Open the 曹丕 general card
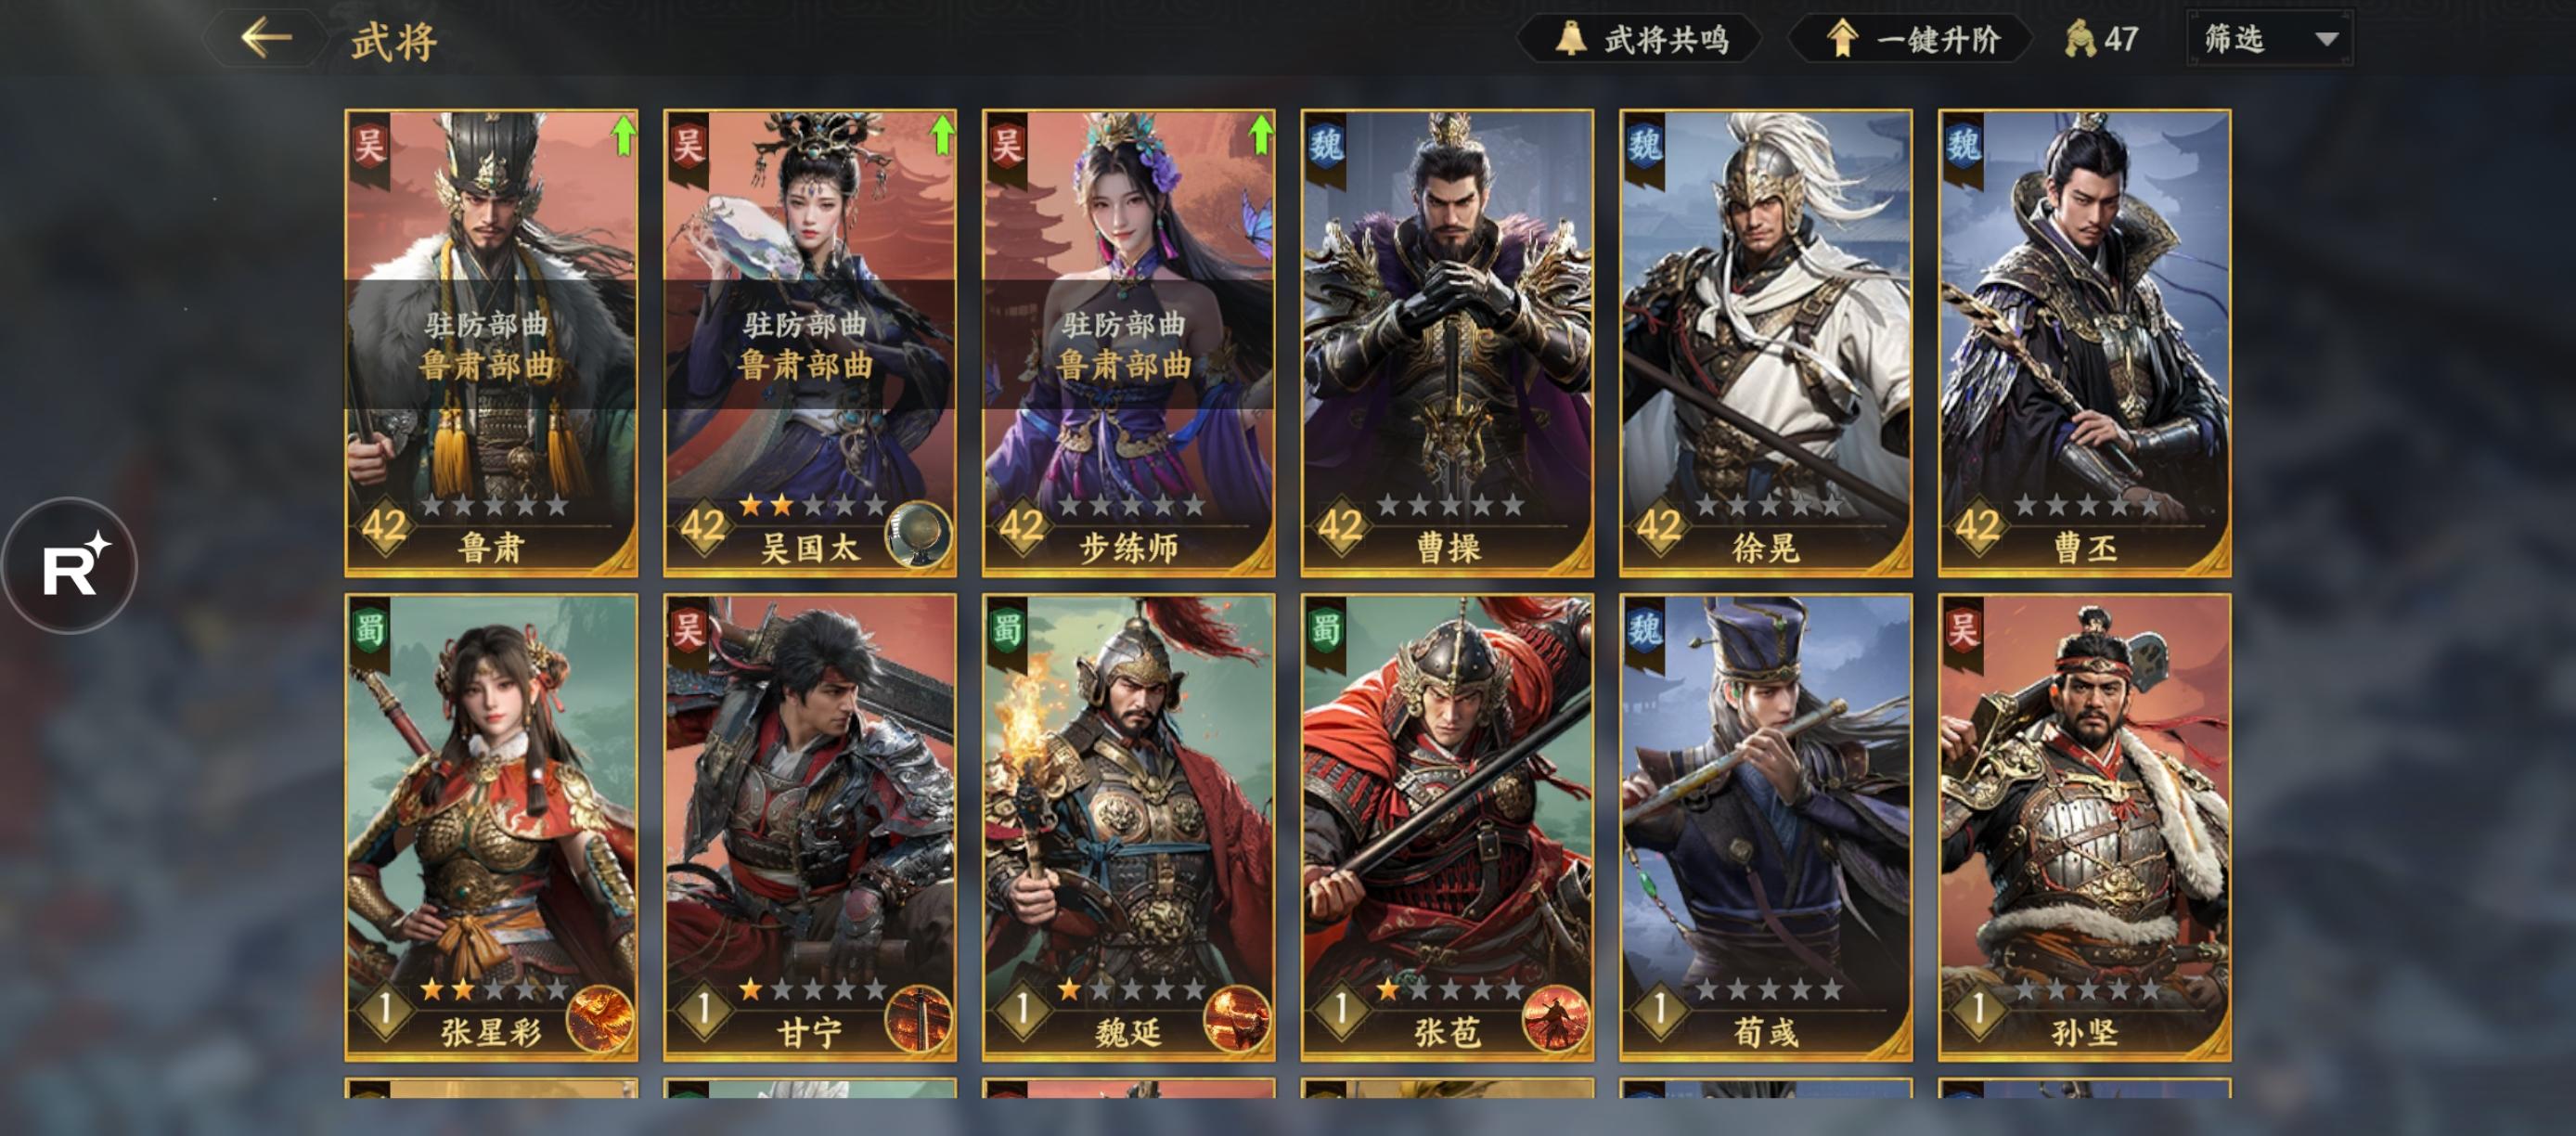The image size is (2576, 1136). 2084,343
